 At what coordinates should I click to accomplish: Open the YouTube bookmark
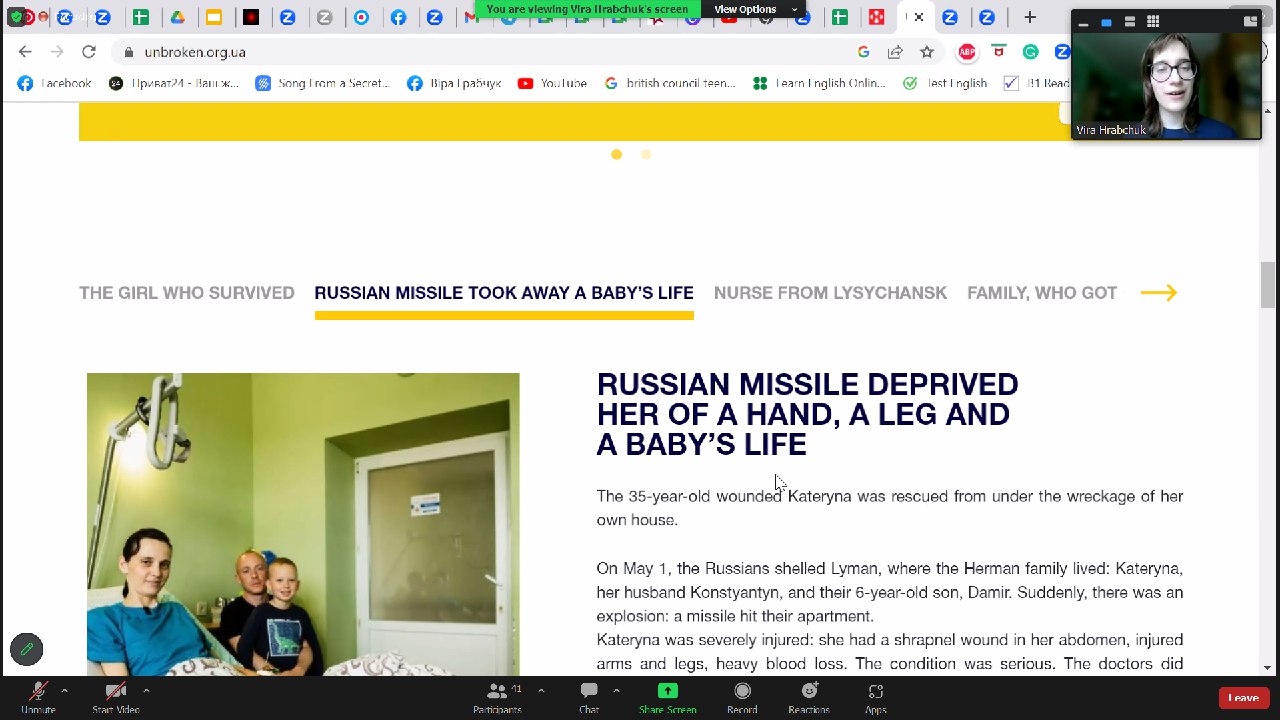(x=552, y=83)
